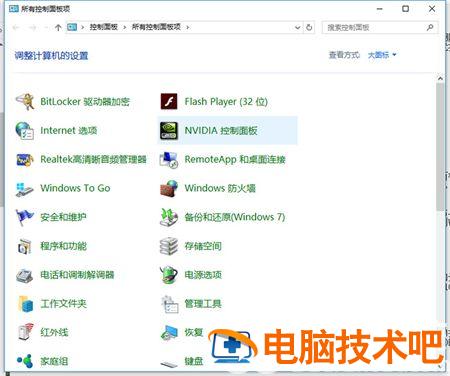Click the NVIDIA 控制面板 text link
The width and height of the screenshot is (450, 376).
(x=221, y=130)
